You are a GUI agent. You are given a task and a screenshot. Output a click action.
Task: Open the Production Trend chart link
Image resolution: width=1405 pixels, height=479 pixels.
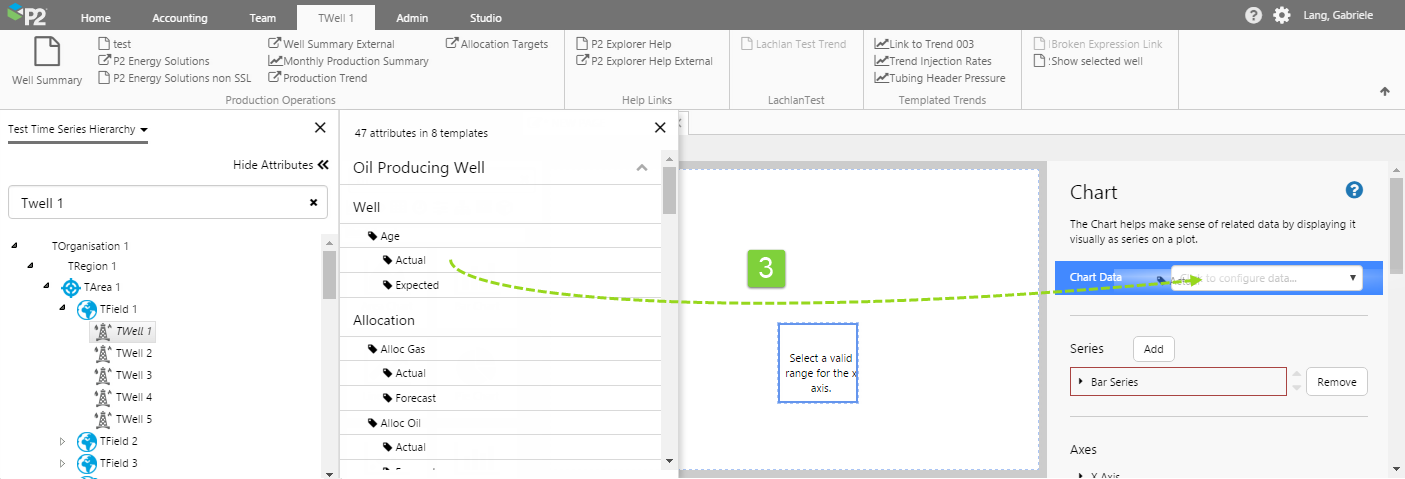click(x=317, y=78)
